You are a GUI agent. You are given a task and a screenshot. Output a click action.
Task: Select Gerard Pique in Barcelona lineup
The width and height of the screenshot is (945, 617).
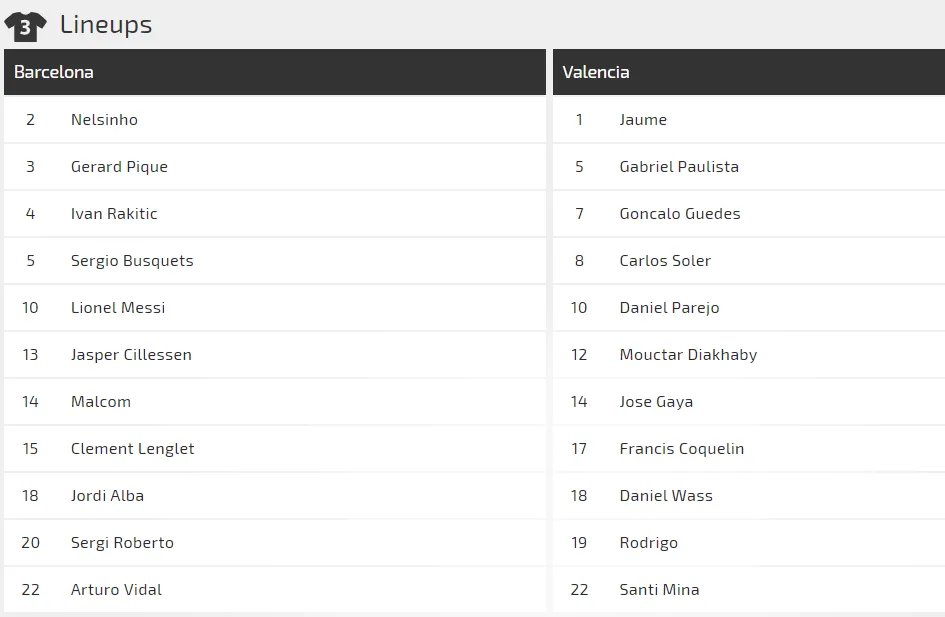click(119, 167)
